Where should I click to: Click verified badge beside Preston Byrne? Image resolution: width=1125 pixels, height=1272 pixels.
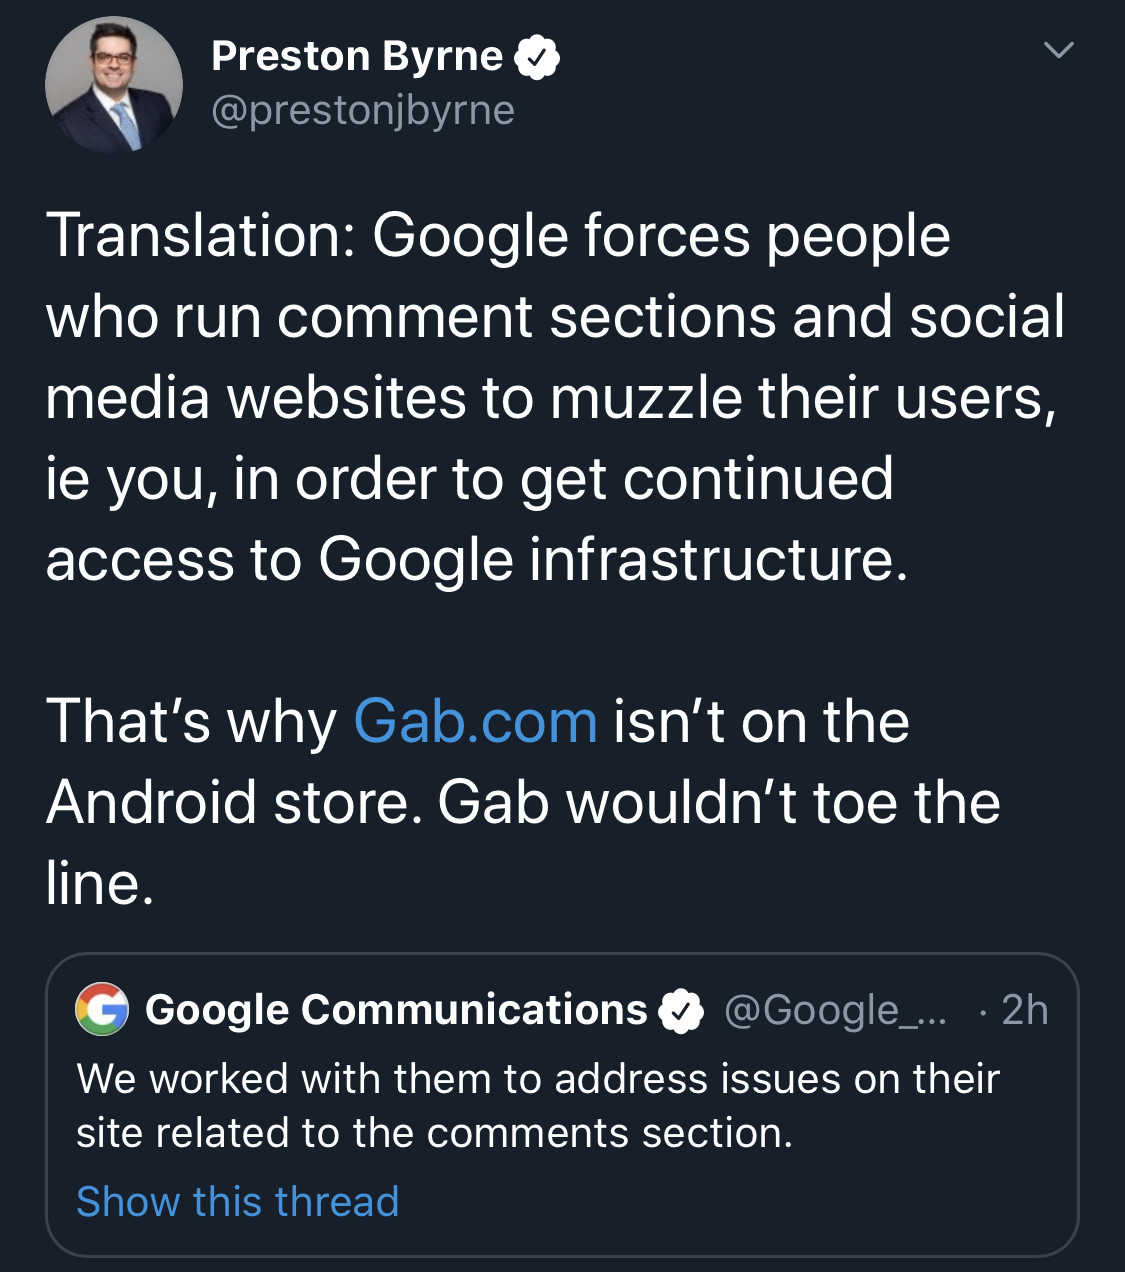(x=537, y=58)
